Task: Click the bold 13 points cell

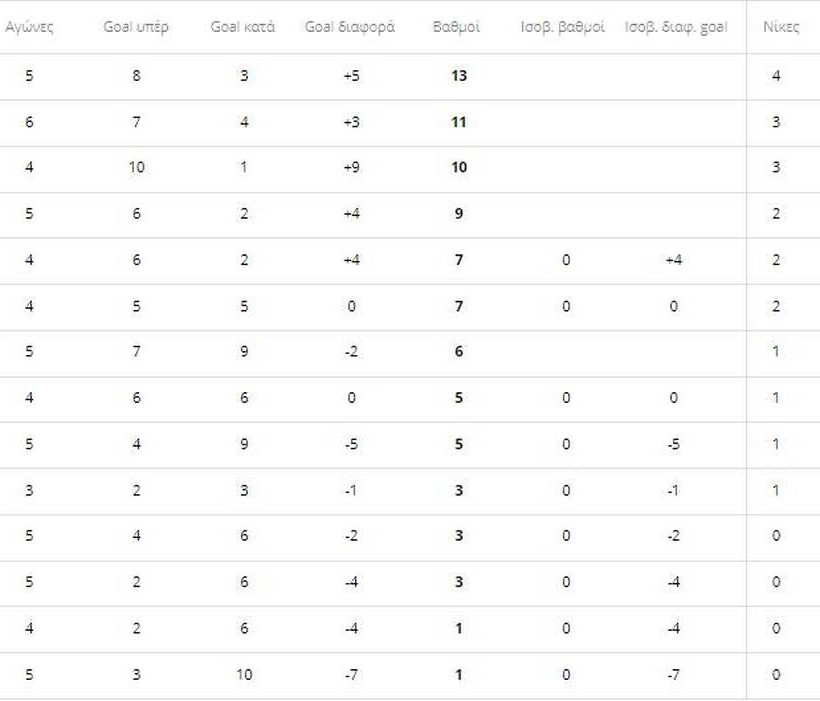Action: (459, 76)
